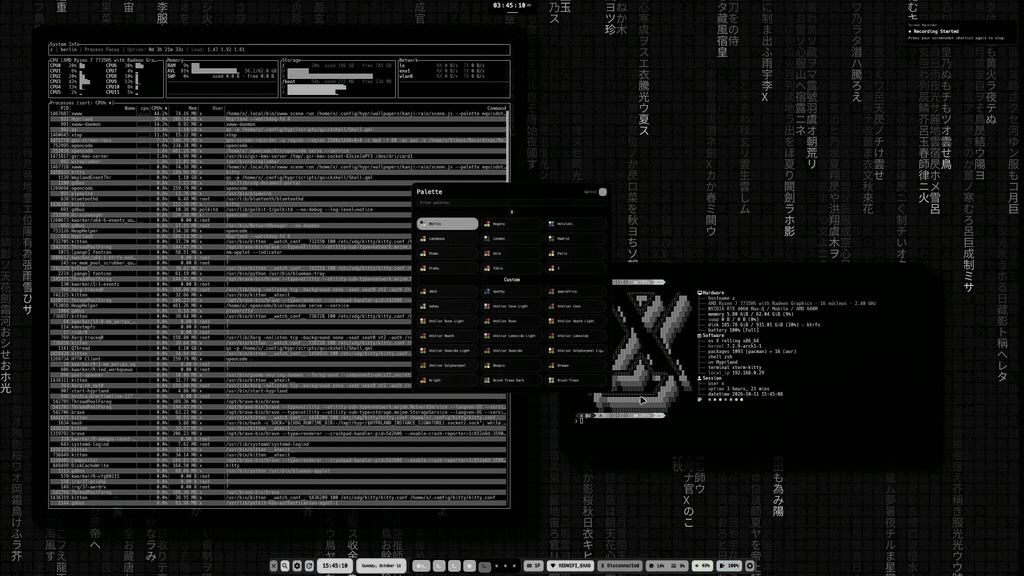
Task: Open settings via the bottom bar gear icon
Action: tap(297, 566)
